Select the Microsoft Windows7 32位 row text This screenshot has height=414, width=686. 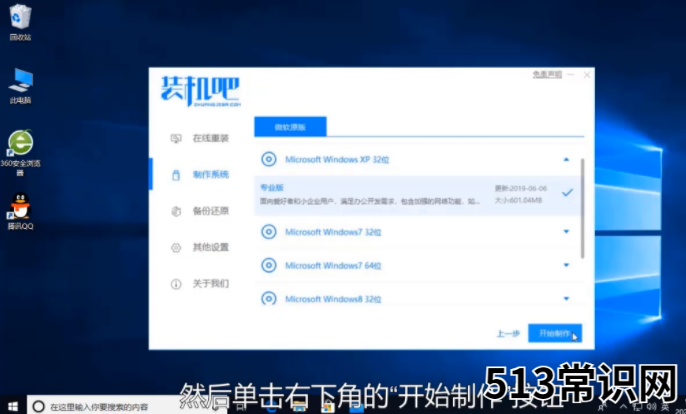[x=333, y=232]
